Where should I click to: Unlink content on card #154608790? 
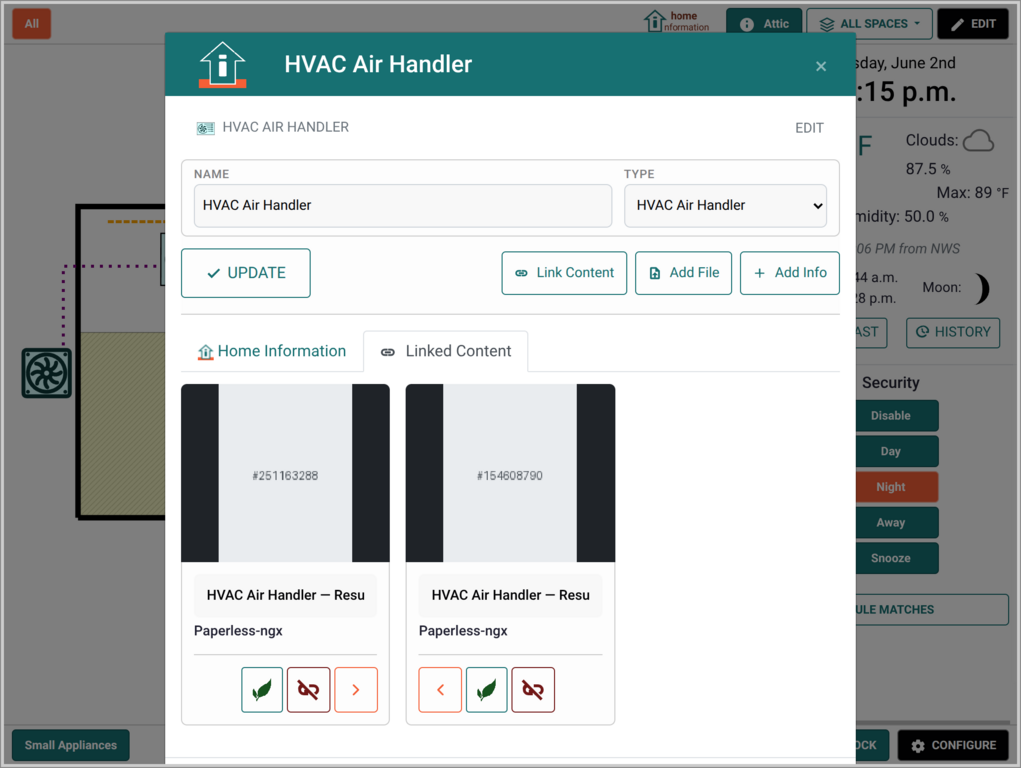pyautogui.click(x=533, y=689)
